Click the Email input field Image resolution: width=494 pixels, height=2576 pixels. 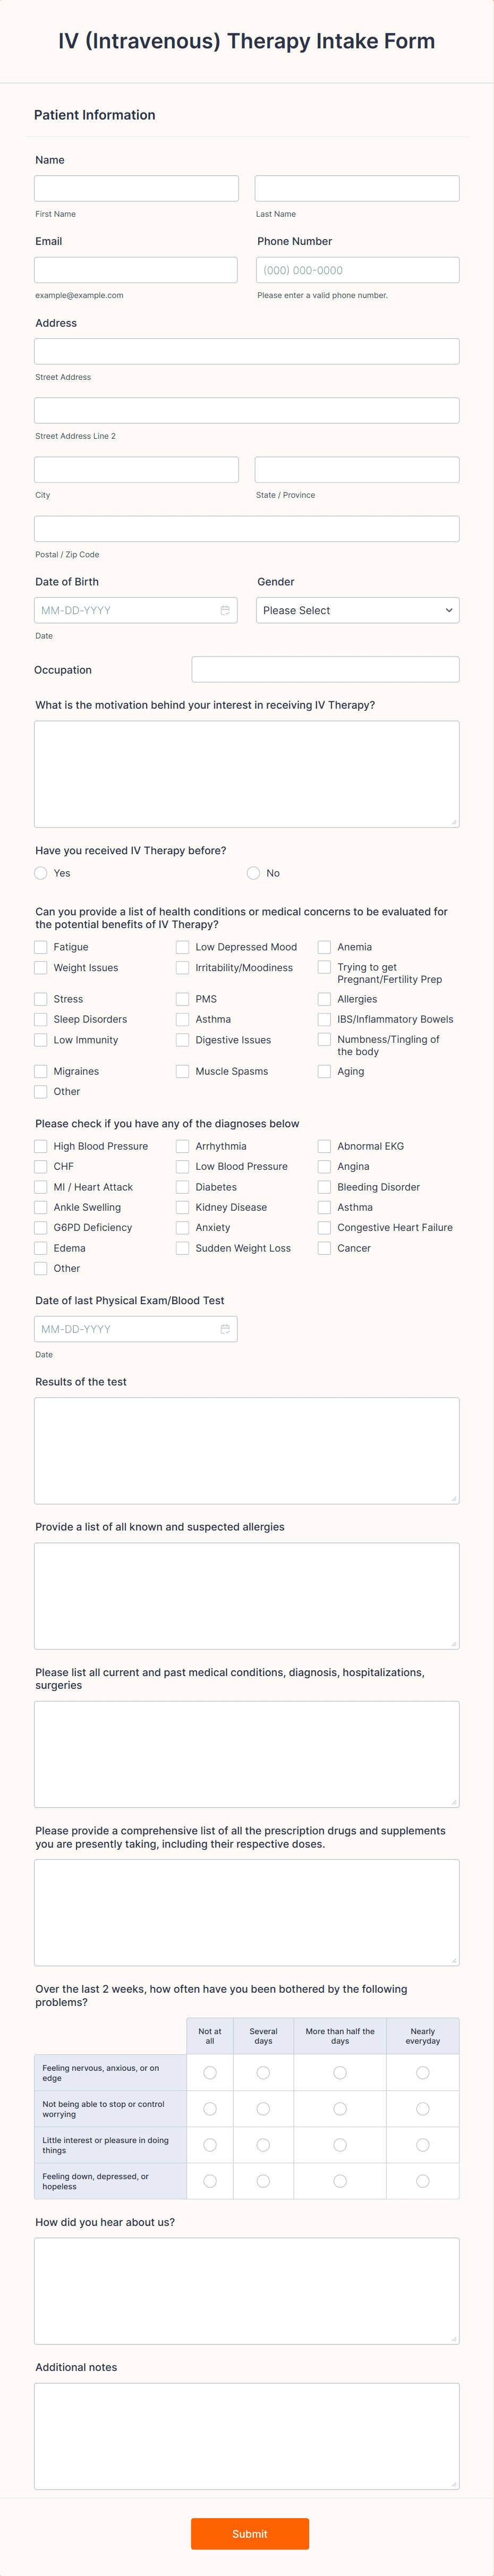135,269
